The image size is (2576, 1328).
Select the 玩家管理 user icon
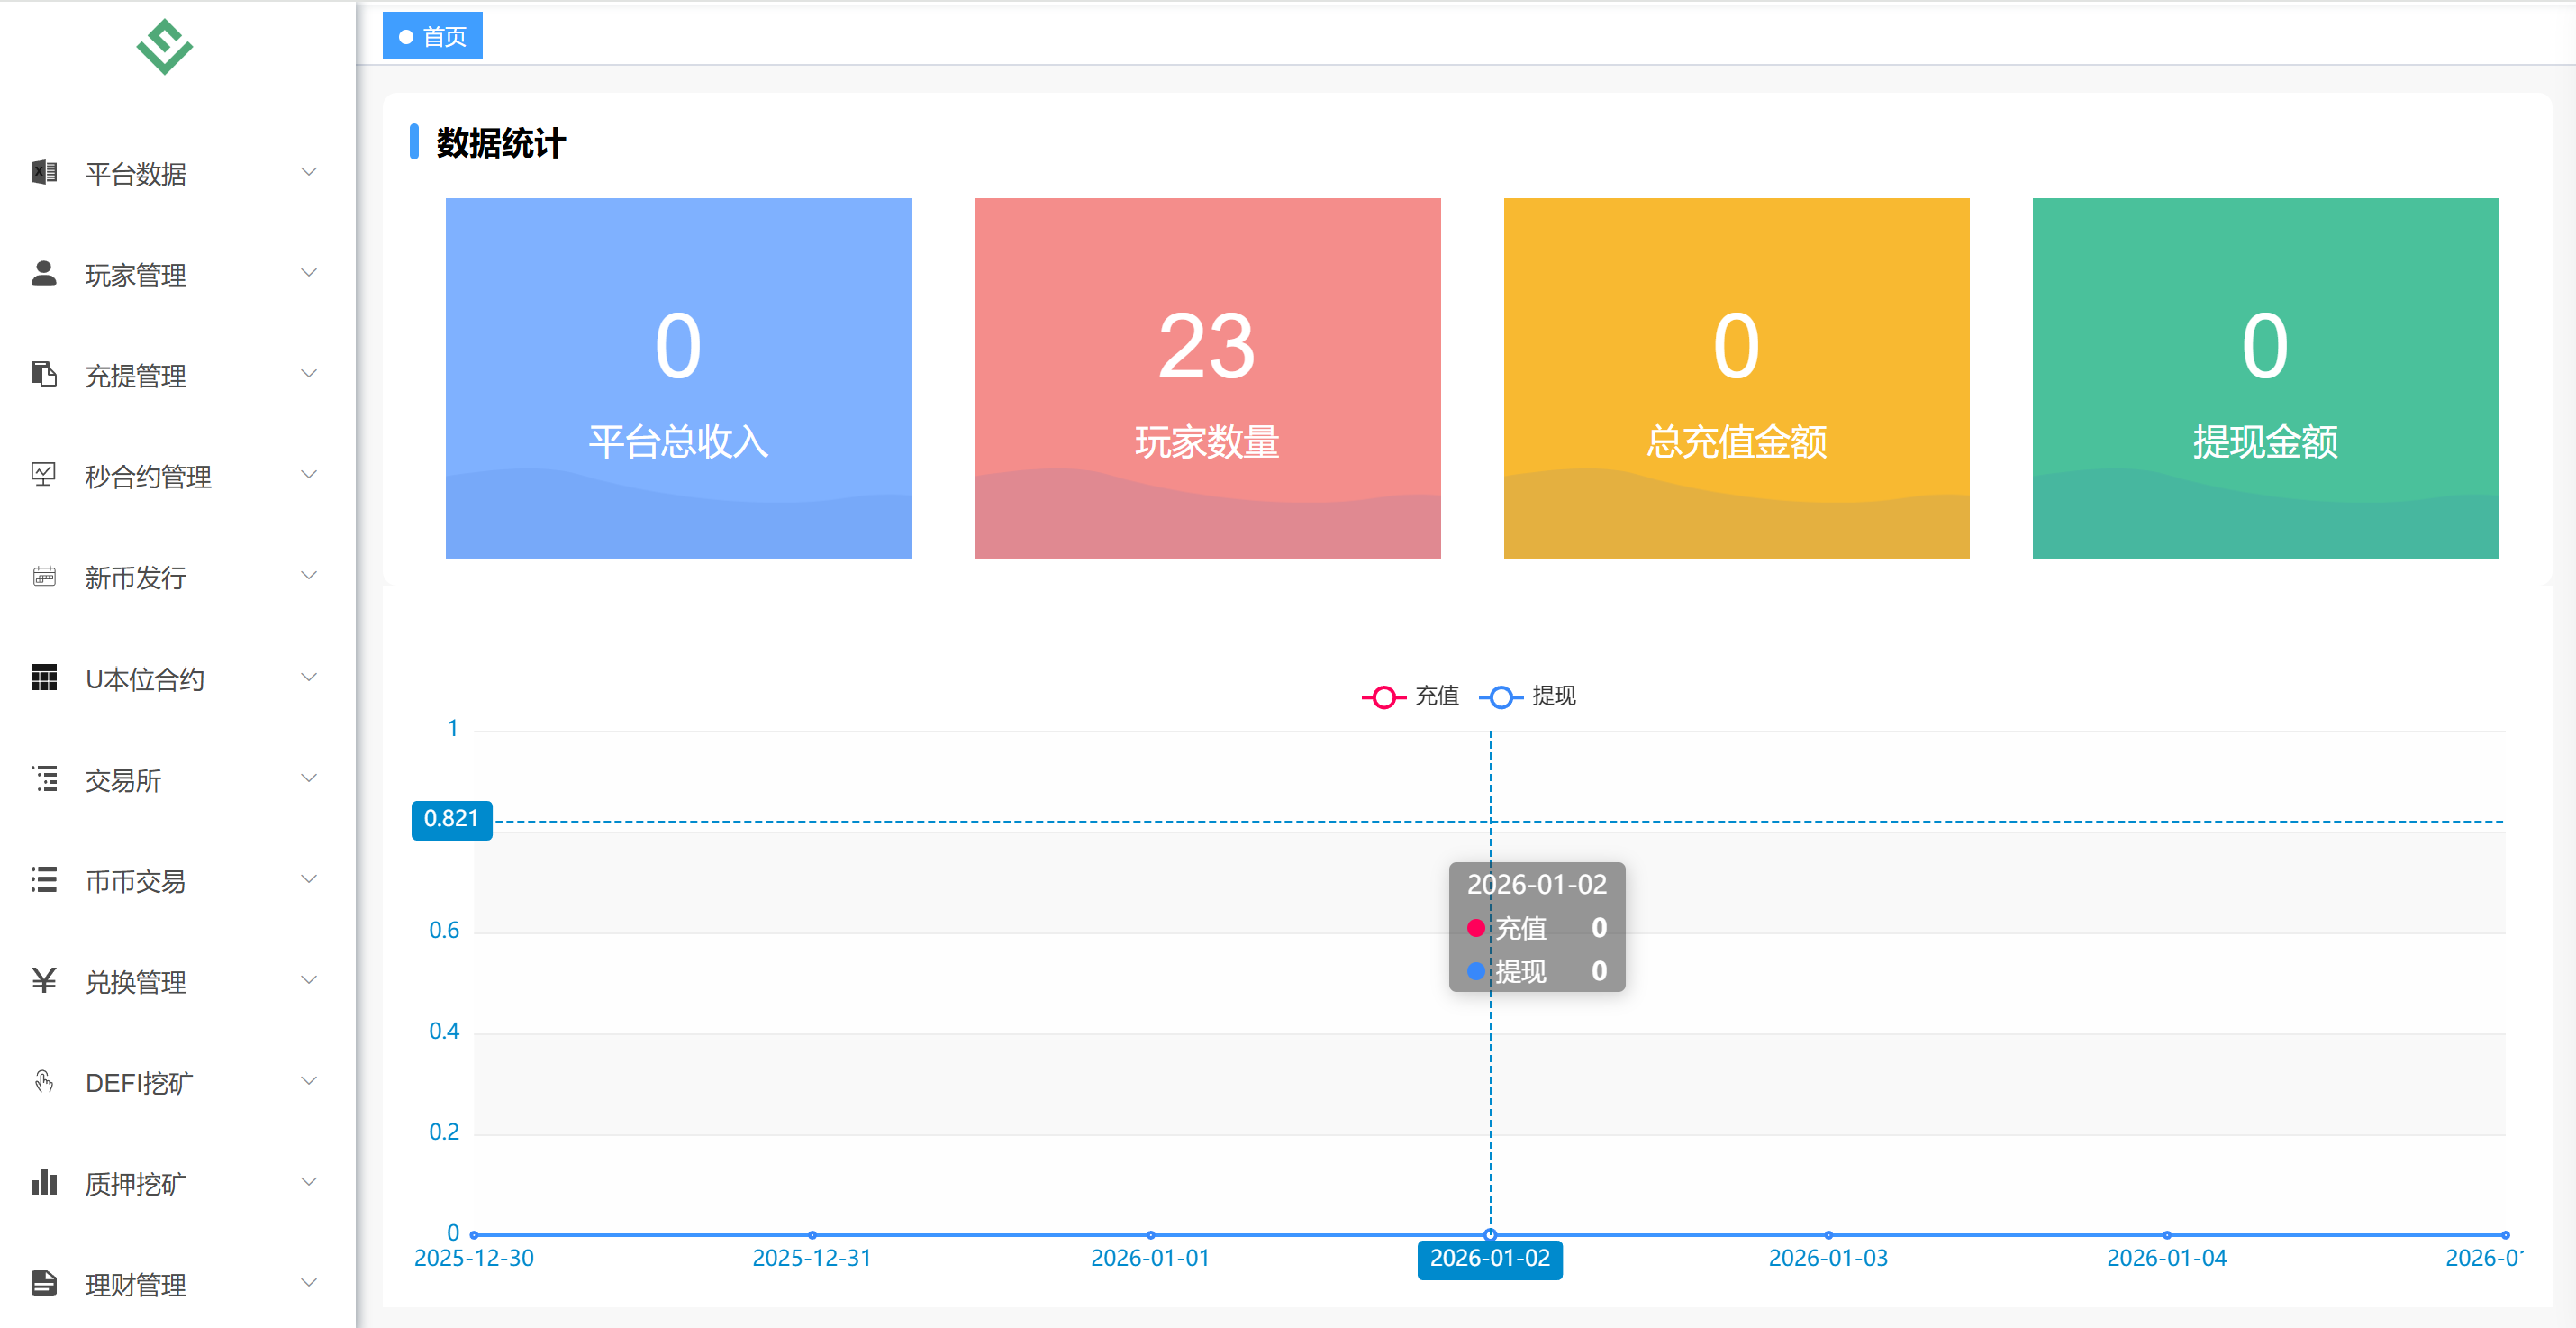(x=43, y=273)
